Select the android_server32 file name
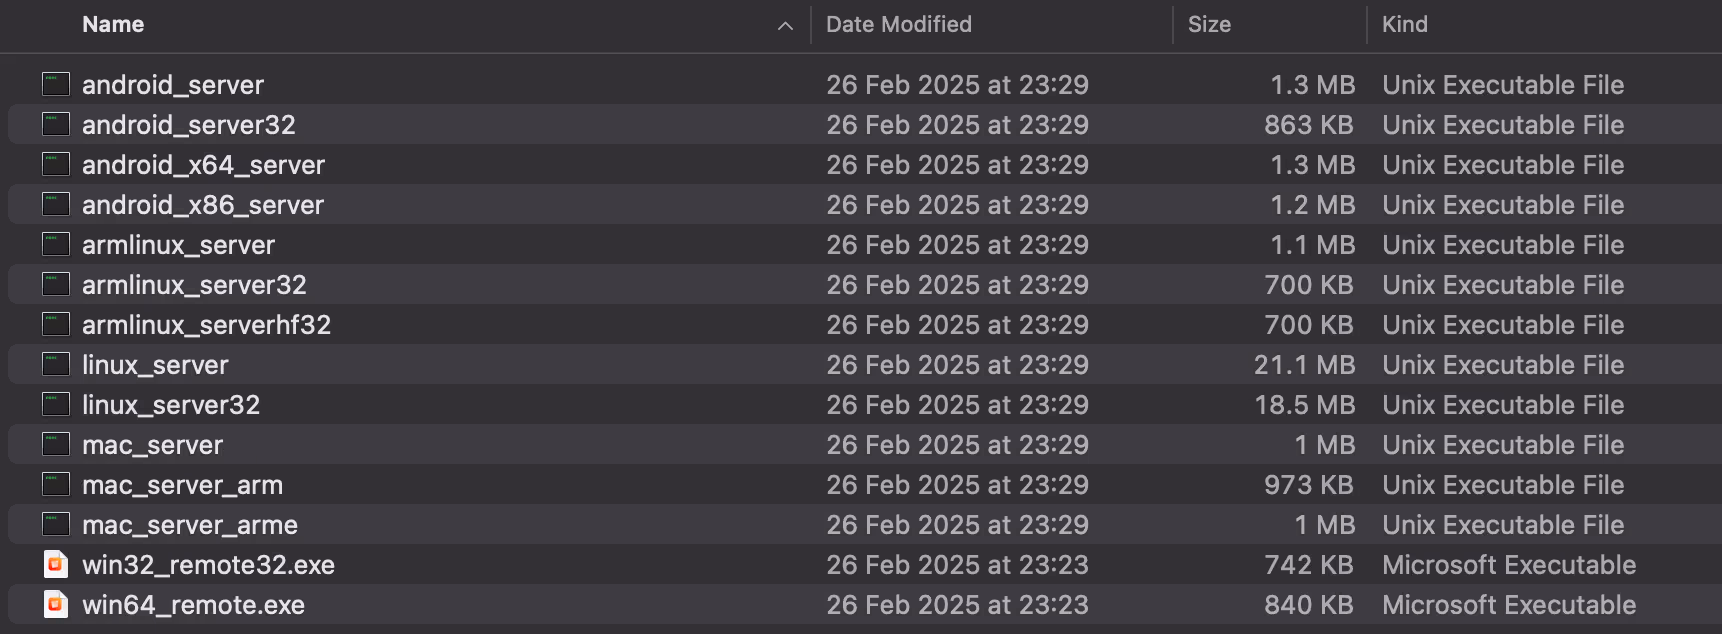This screenshot has width=1722, height=634. tap(189, 125)
